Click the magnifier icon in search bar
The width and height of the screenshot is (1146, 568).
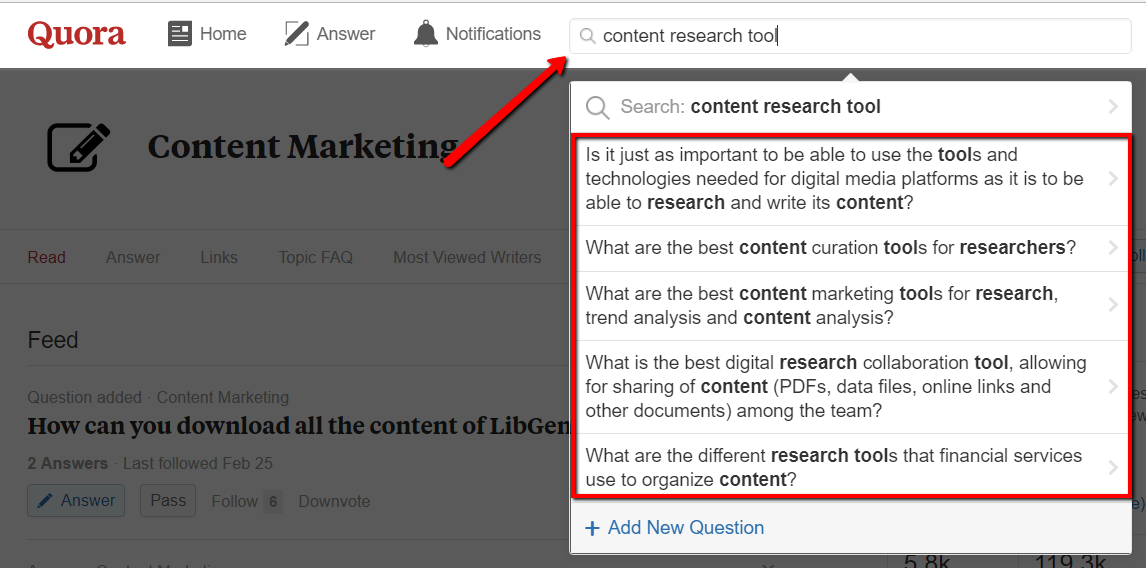587,36
